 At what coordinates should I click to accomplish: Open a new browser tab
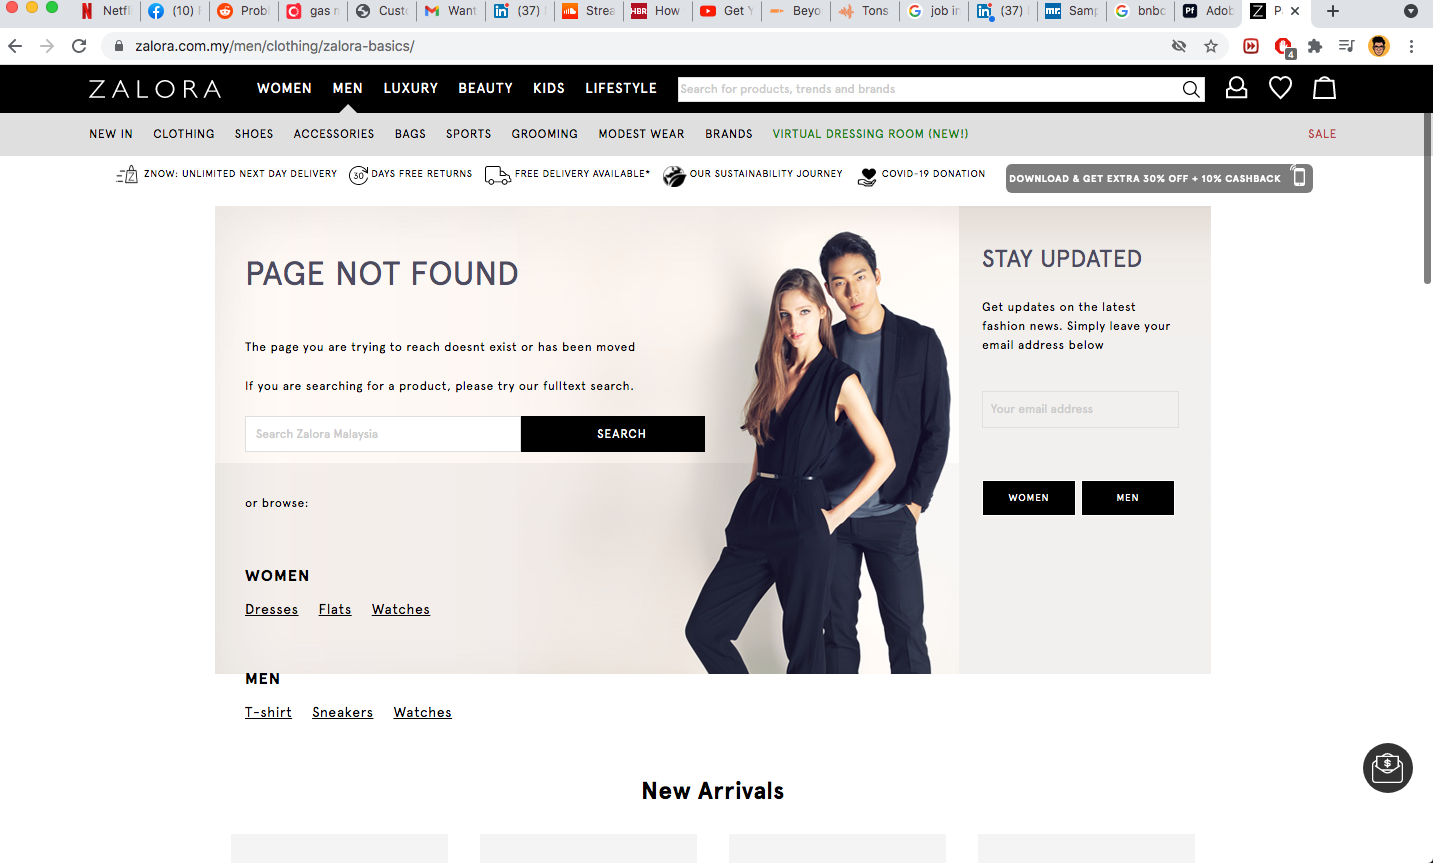tap(1333, 11)
